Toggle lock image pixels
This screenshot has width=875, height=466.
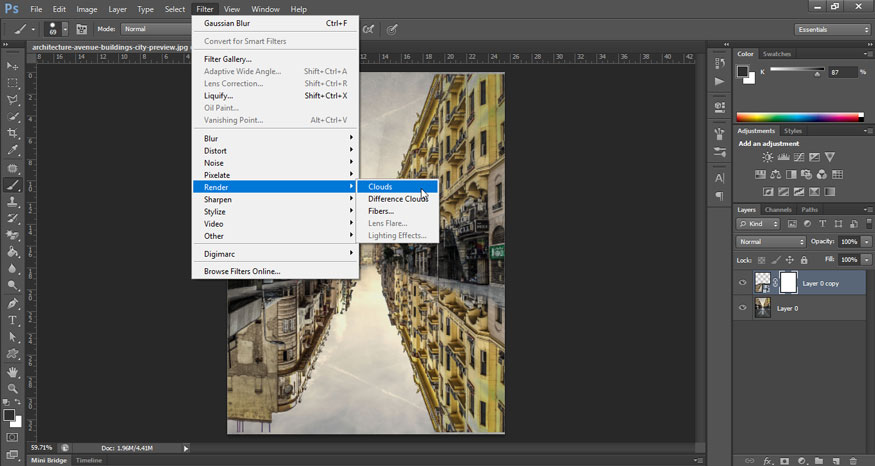point(776,260)
